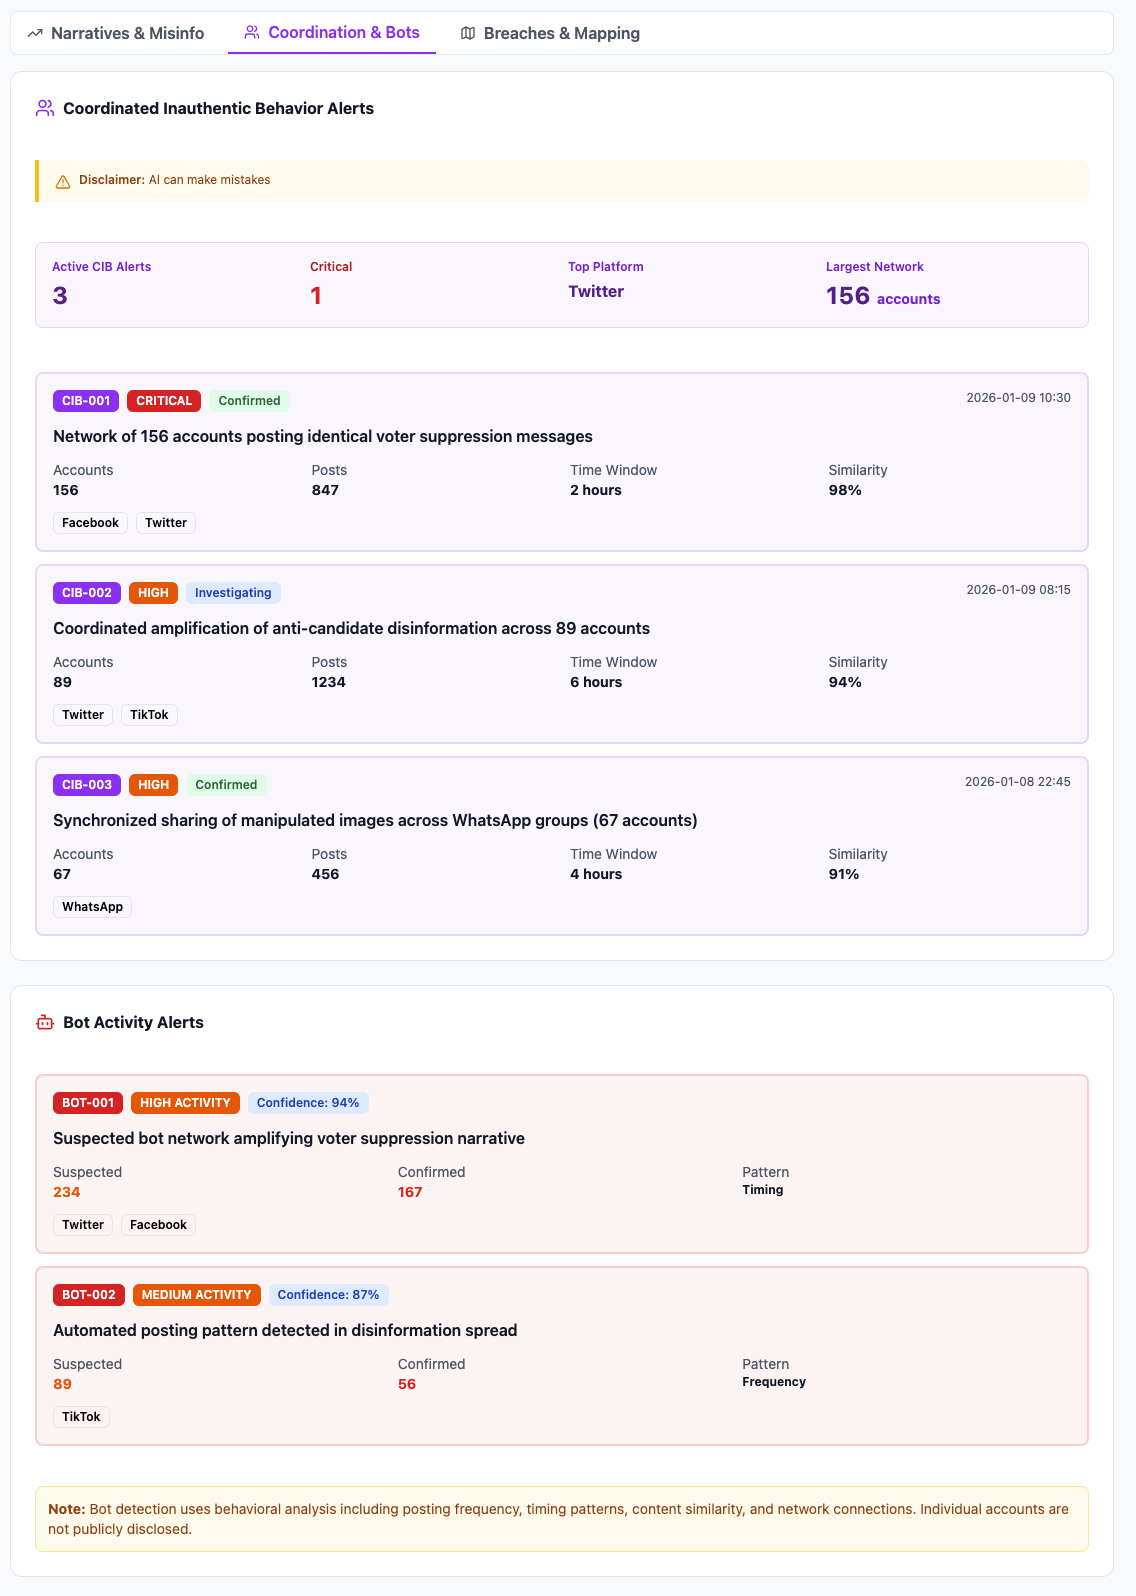1136x1596 pixels.
Task: Click the Critical count value 1
Action: pos(316,296)
